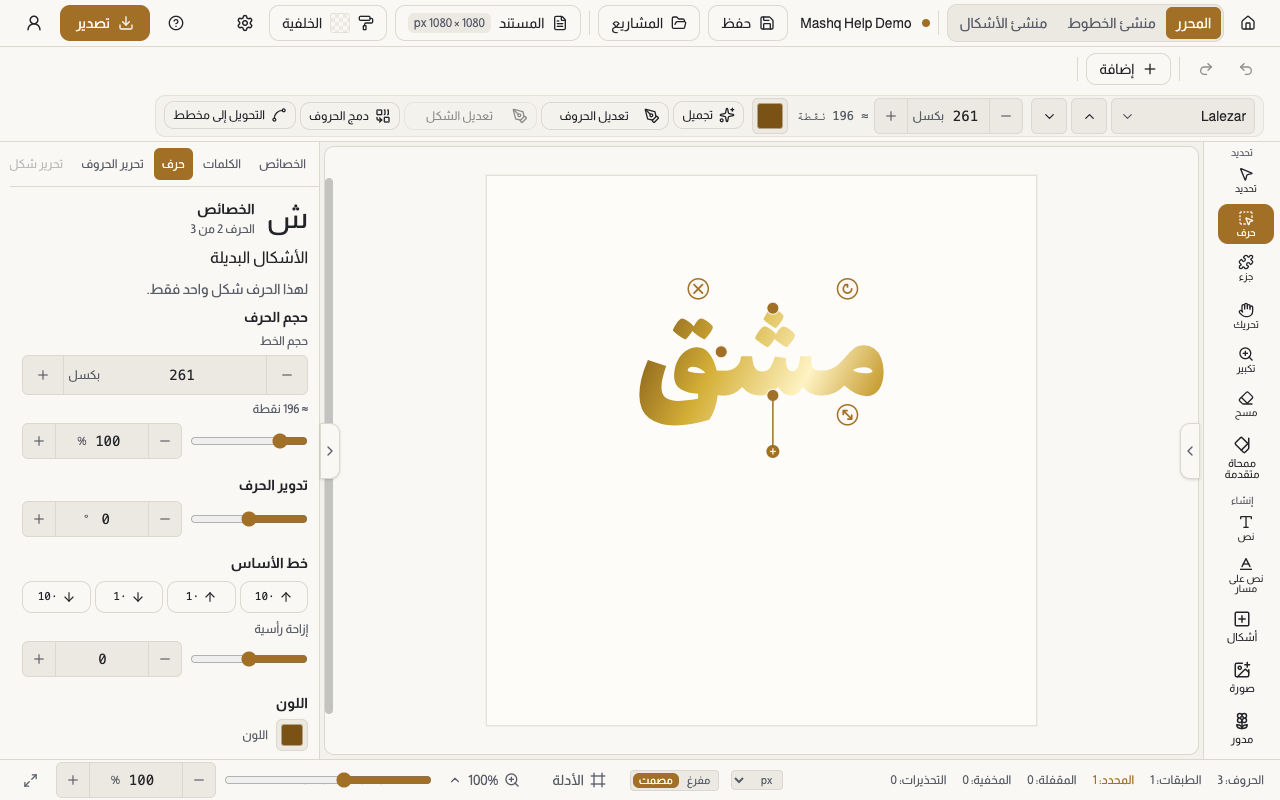Select the نص على مسار tool
1280x800 pixels.
[x=1245, y=574]
